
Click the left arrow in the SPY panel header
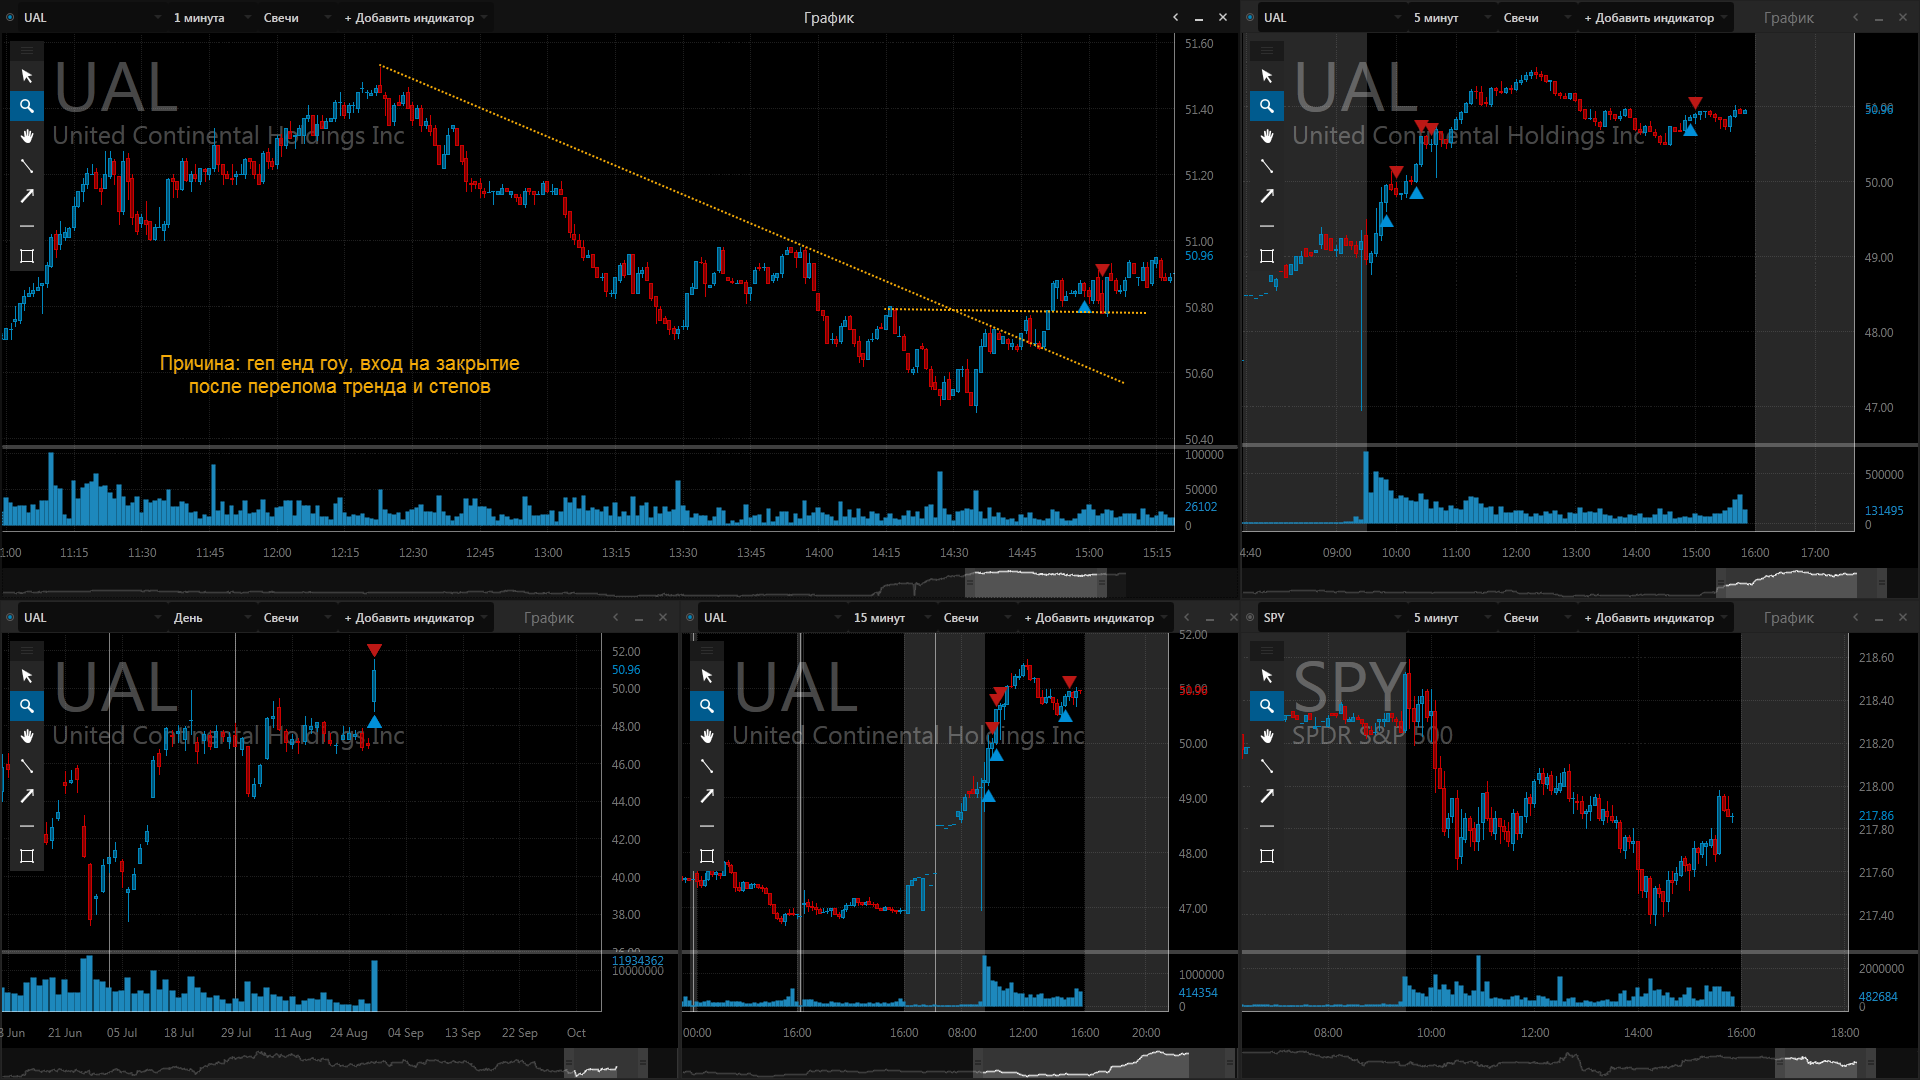(1856, 617)
